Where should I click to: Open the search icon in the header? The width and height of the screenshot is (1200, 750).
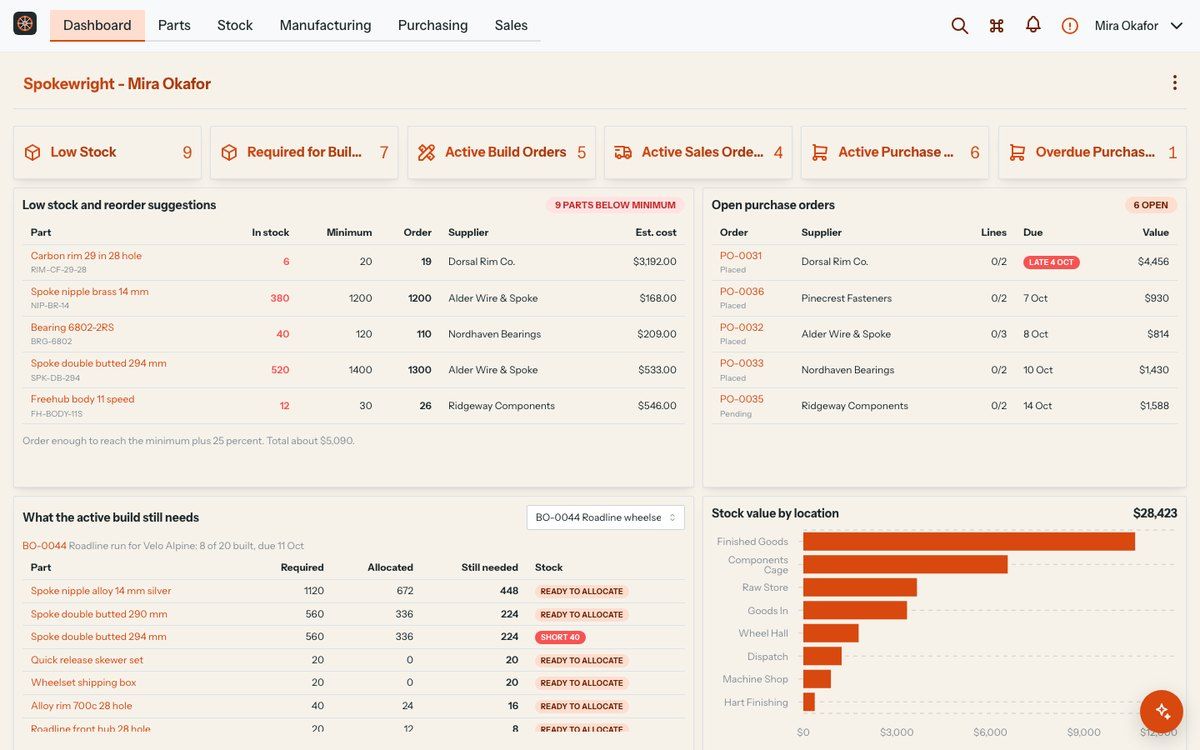960,26
